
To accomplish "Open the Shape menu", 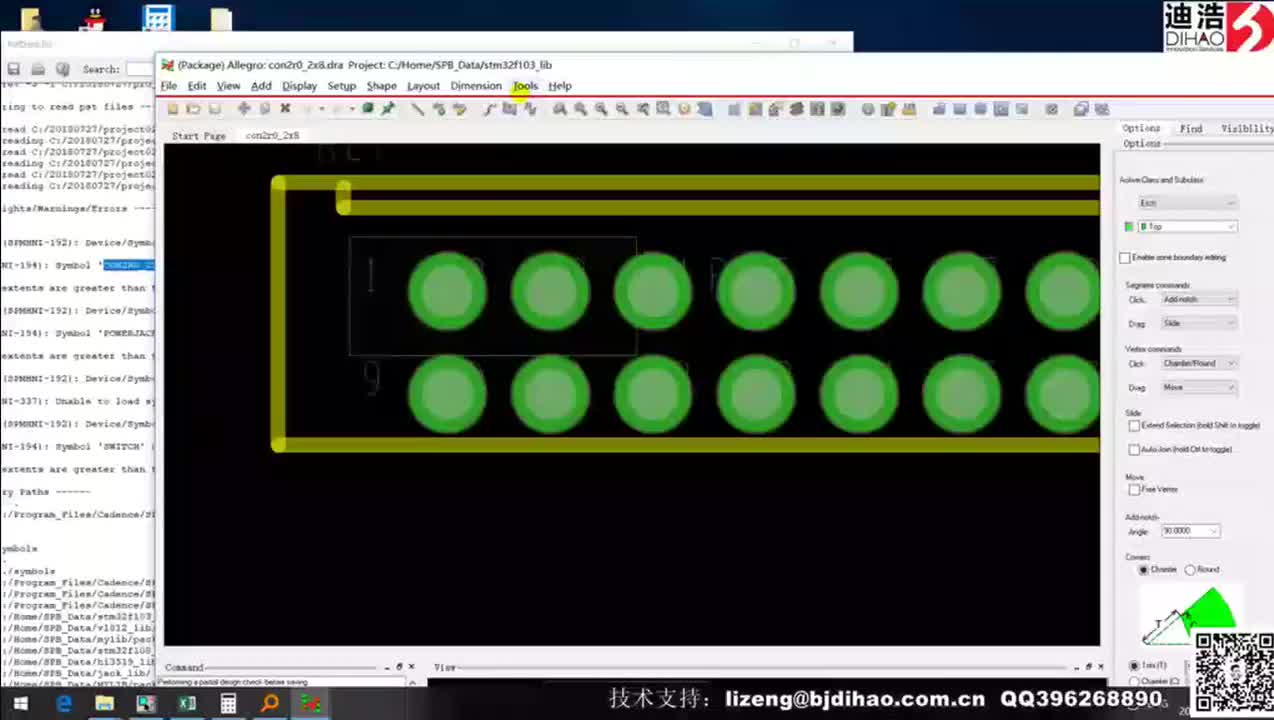I will [x=381, y=86].
